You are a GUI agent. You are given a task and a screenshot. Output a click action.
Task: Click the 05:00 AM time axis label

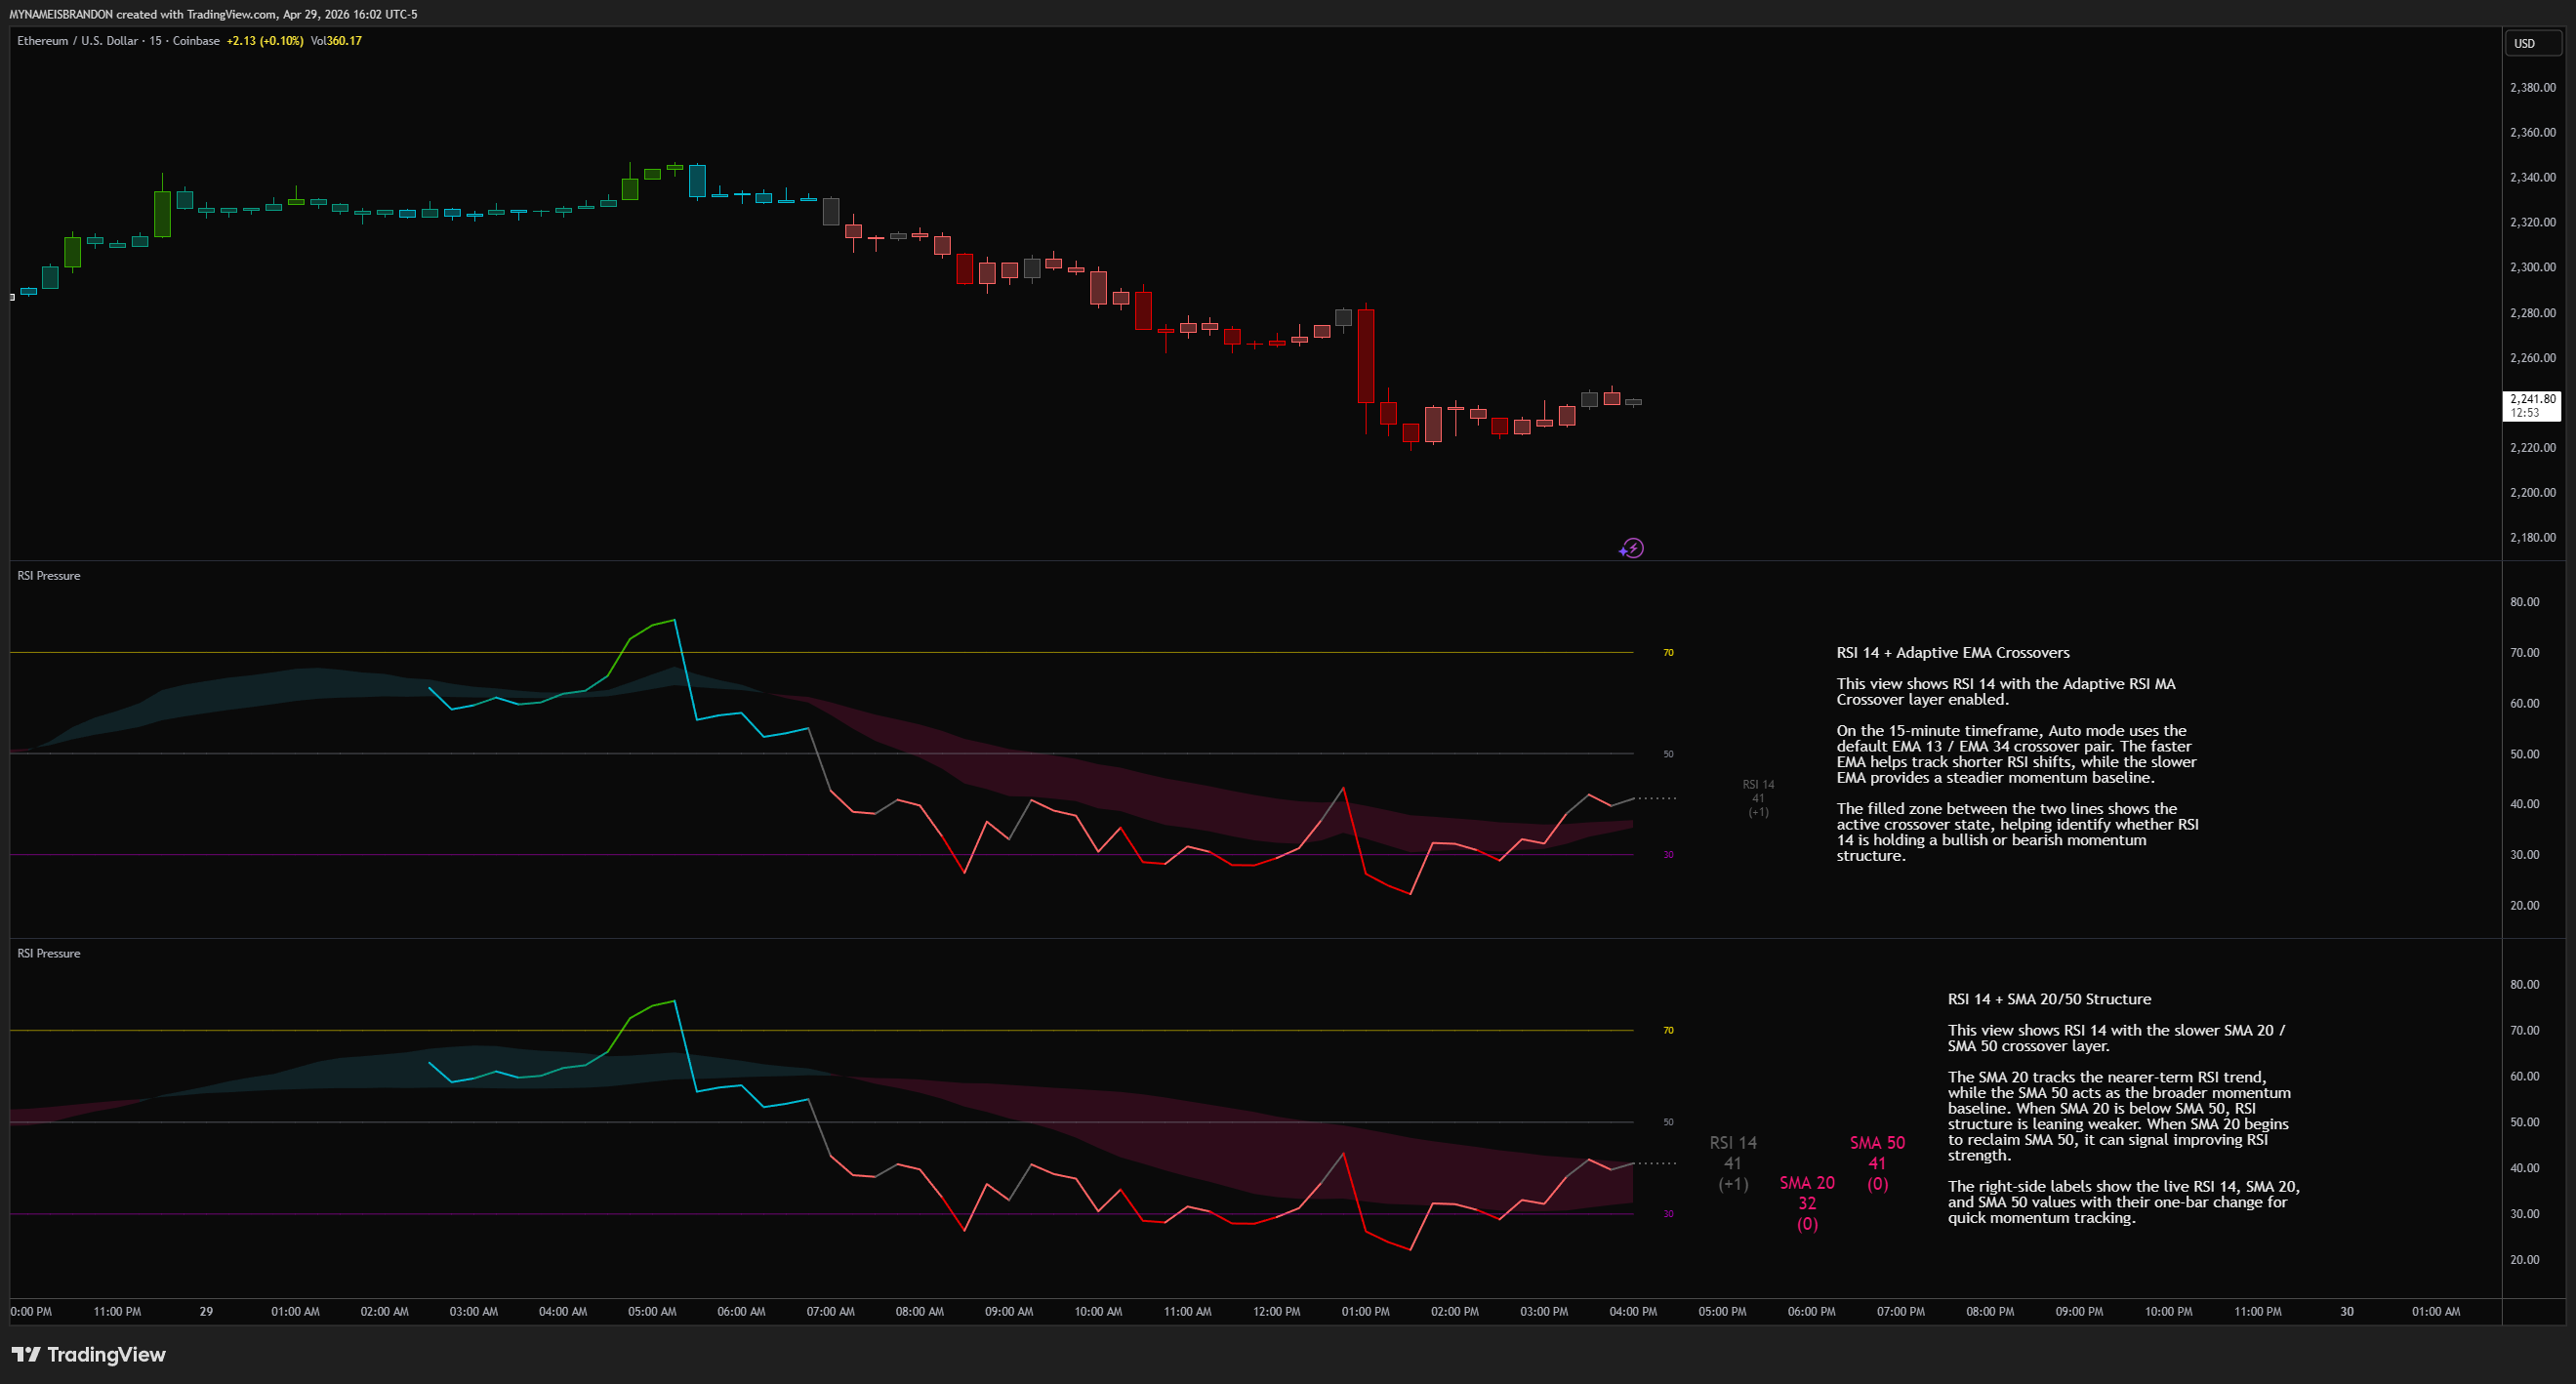[x=652, y=1312]
